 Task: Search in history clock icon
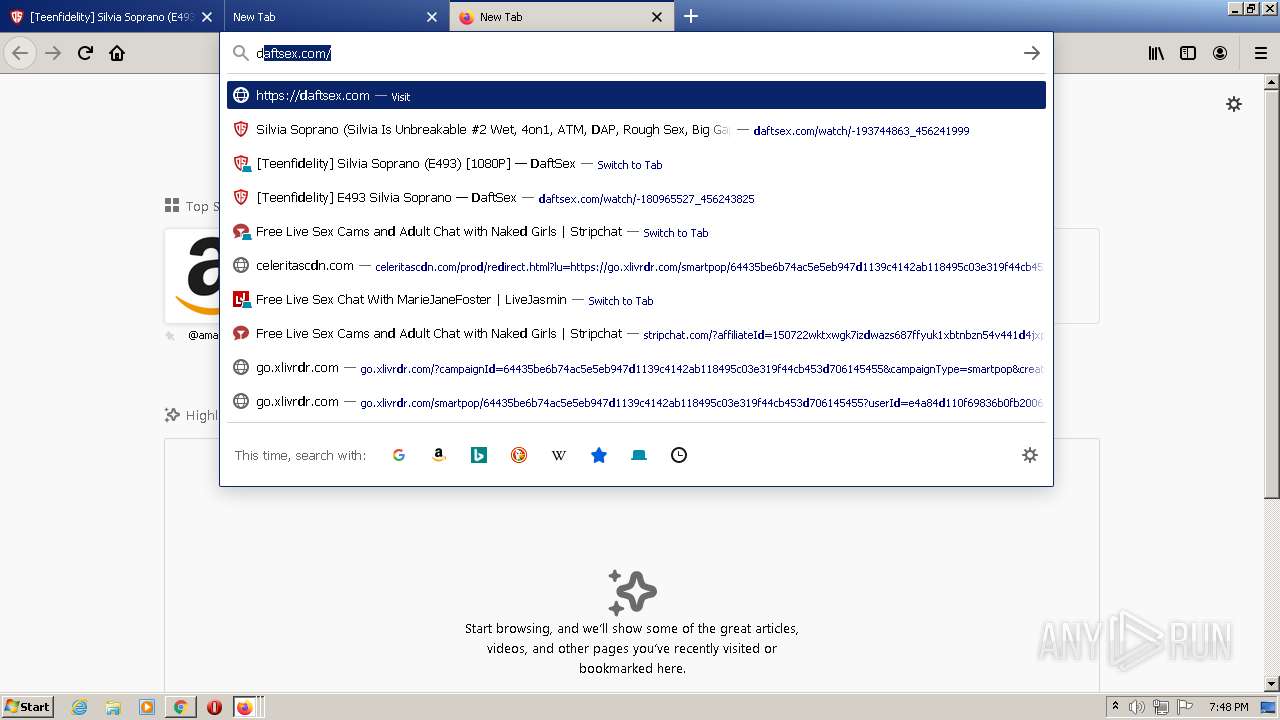click(x=679, y=455)
